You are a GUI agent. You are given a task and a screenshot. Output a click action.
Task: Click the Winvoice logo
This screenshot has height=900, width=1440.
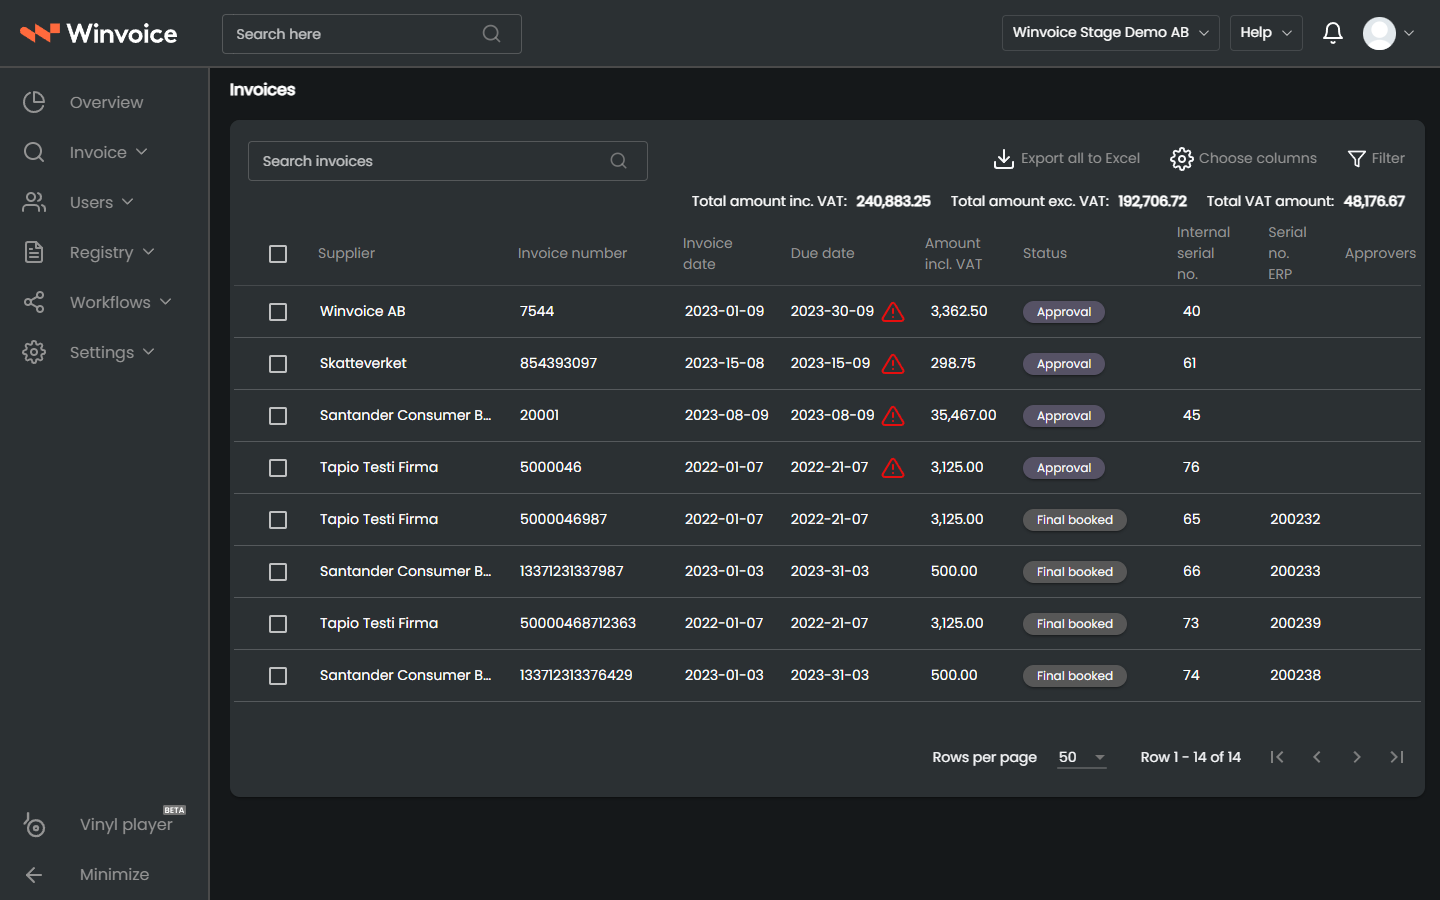click(98, 34)
